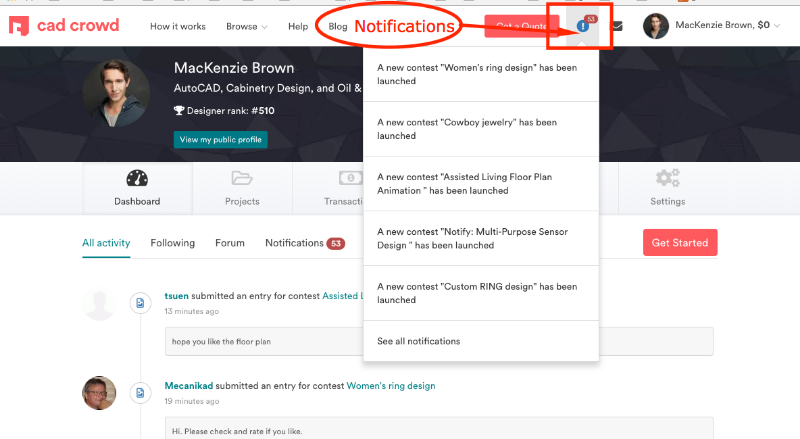Click View my public profile button
This screenshot has width=800, height=439.
click(x=220, y=140)
